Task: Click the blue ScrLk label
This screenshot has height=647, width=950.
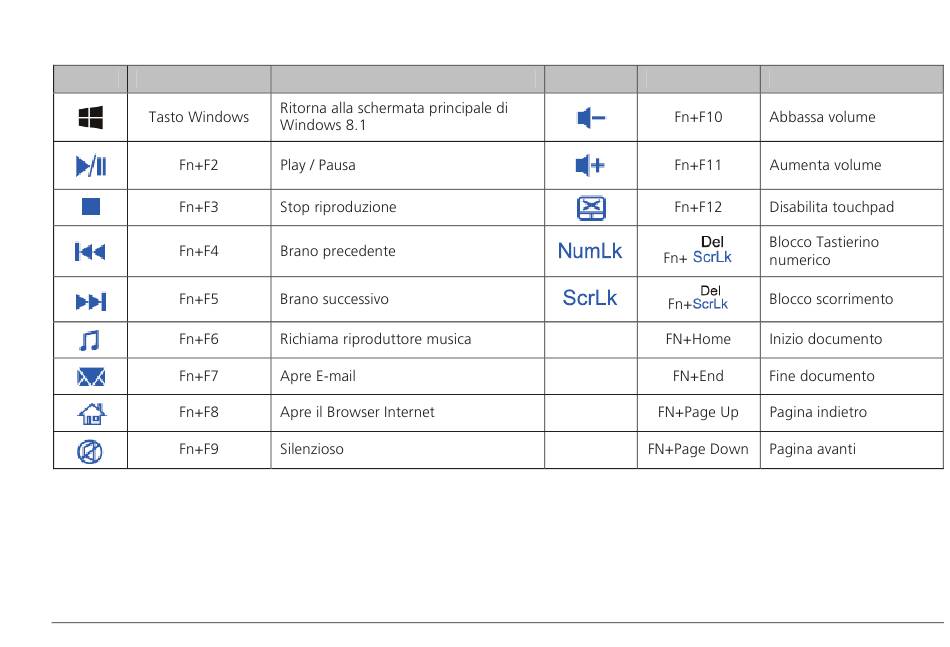Action: [590, 298]
